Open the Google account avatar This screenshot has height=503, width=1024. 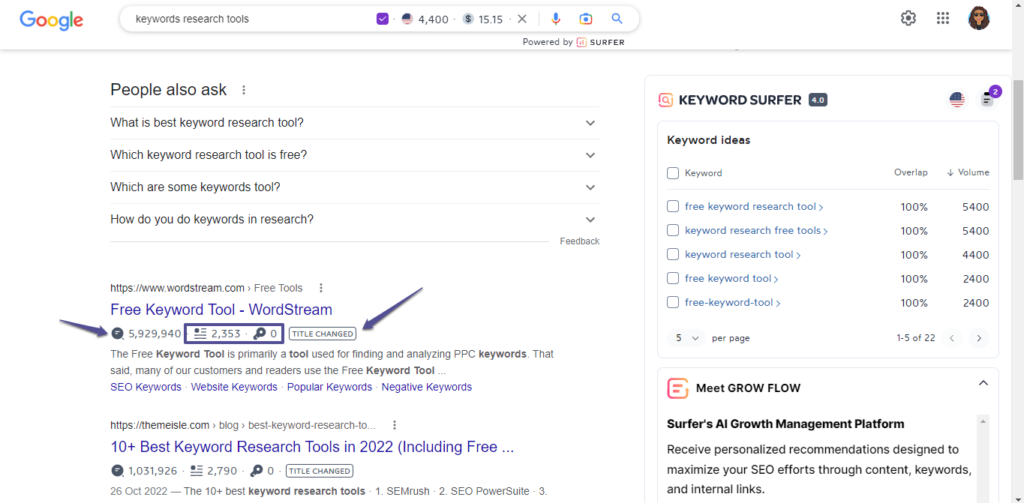979,18
